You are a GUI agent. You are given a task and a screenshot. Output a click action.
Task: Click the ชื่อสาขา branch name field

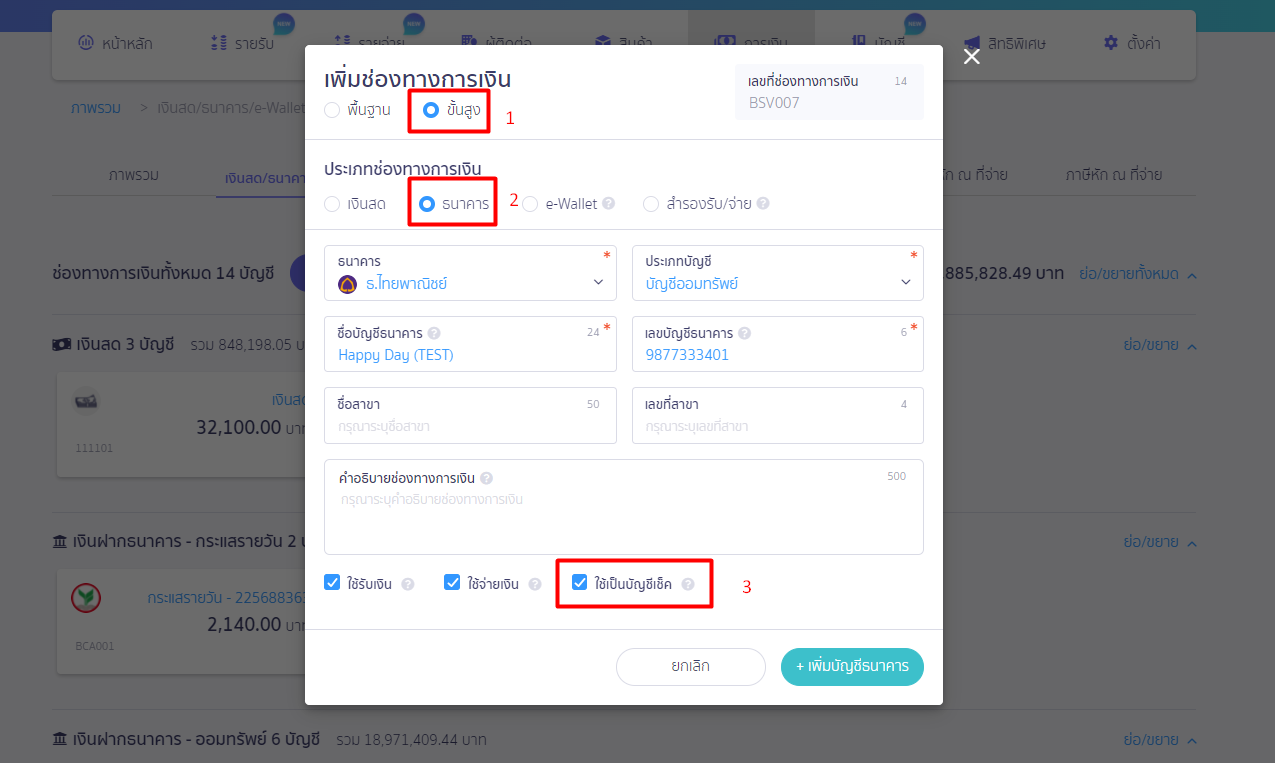(x=470, y=415)
